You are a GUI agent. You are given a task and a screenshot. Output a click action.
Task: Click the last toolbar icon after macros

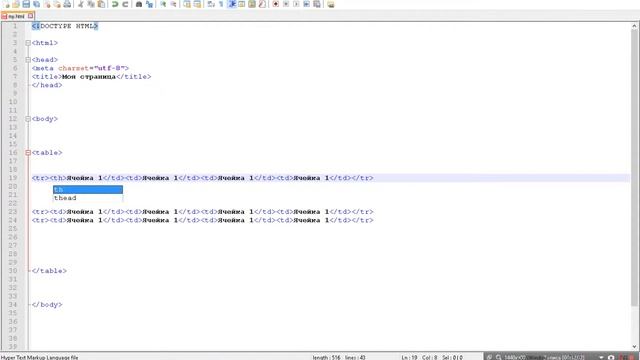[x=331, y=4]
